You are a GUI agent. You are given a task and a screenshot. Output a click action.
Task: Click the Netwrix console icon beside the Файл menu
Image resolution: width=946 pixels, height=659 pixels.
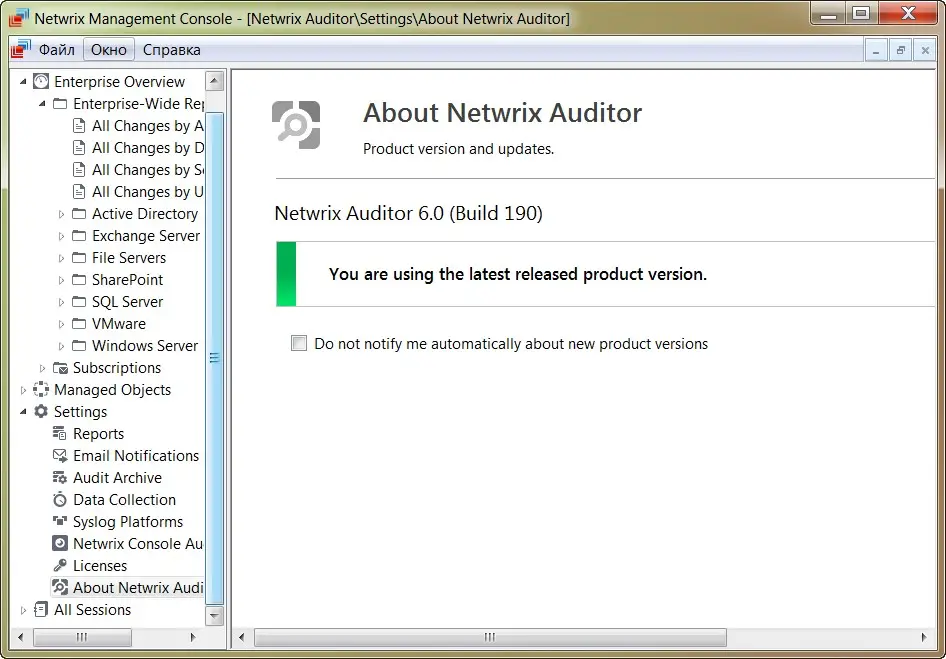tap(21, 49)
